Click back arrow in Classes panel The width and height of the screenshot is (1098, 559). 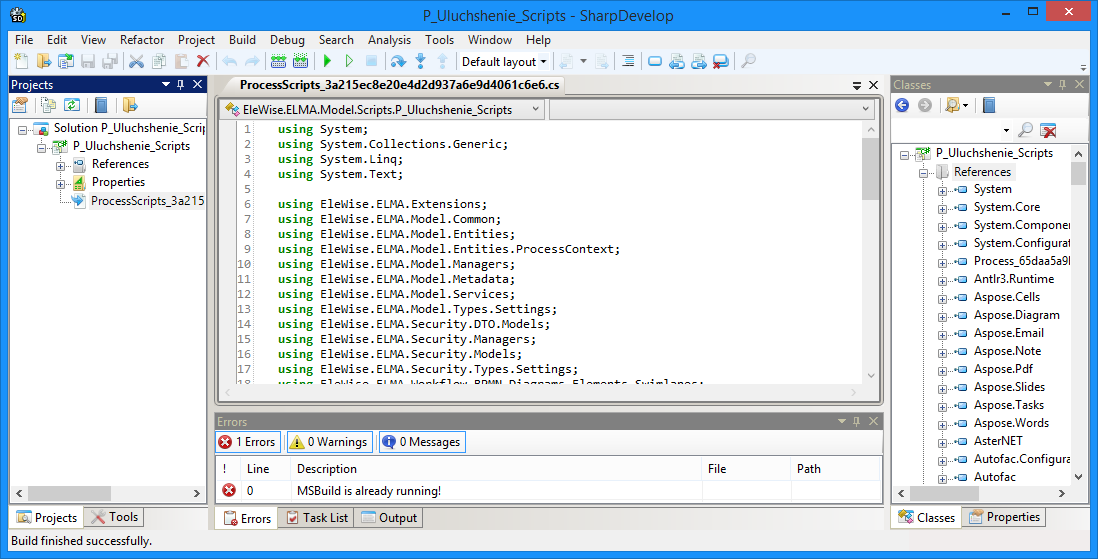[903, 106]
